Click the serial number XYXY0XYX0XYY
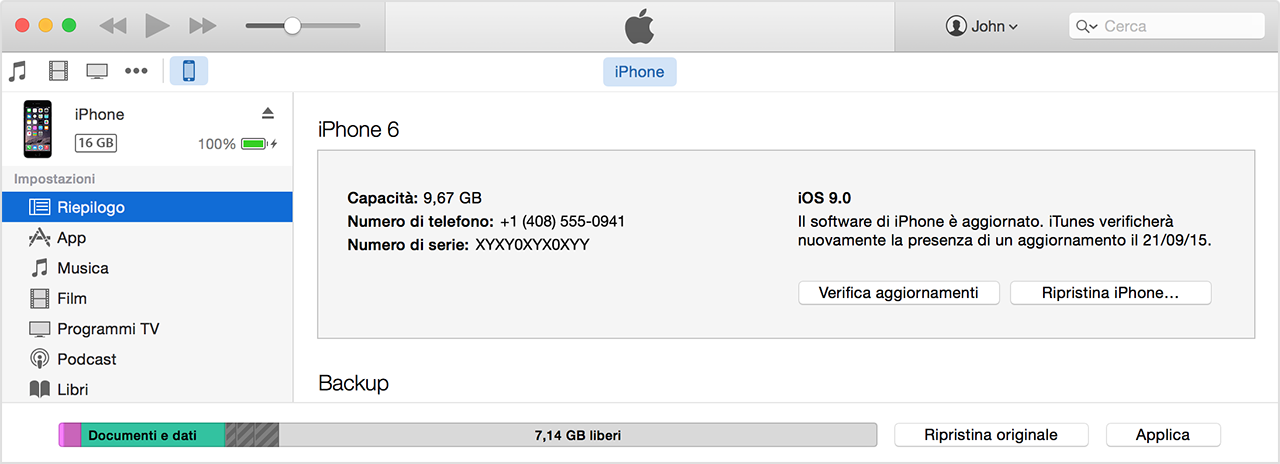The width and height of the screenshot is (1280, 464). click(x=532, y=244)
